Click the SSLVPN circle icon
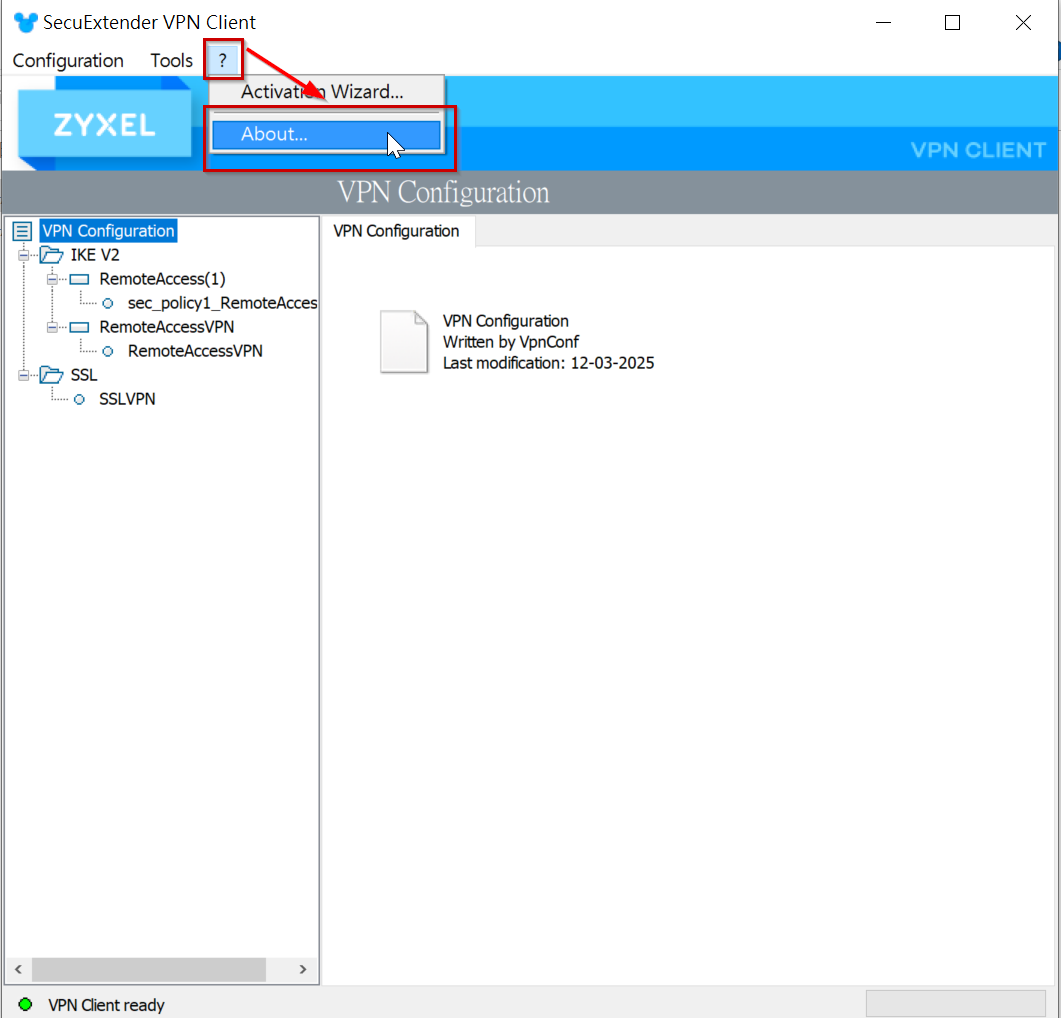Screen dimensions: 1061x1018 click(x=79, y=399)
